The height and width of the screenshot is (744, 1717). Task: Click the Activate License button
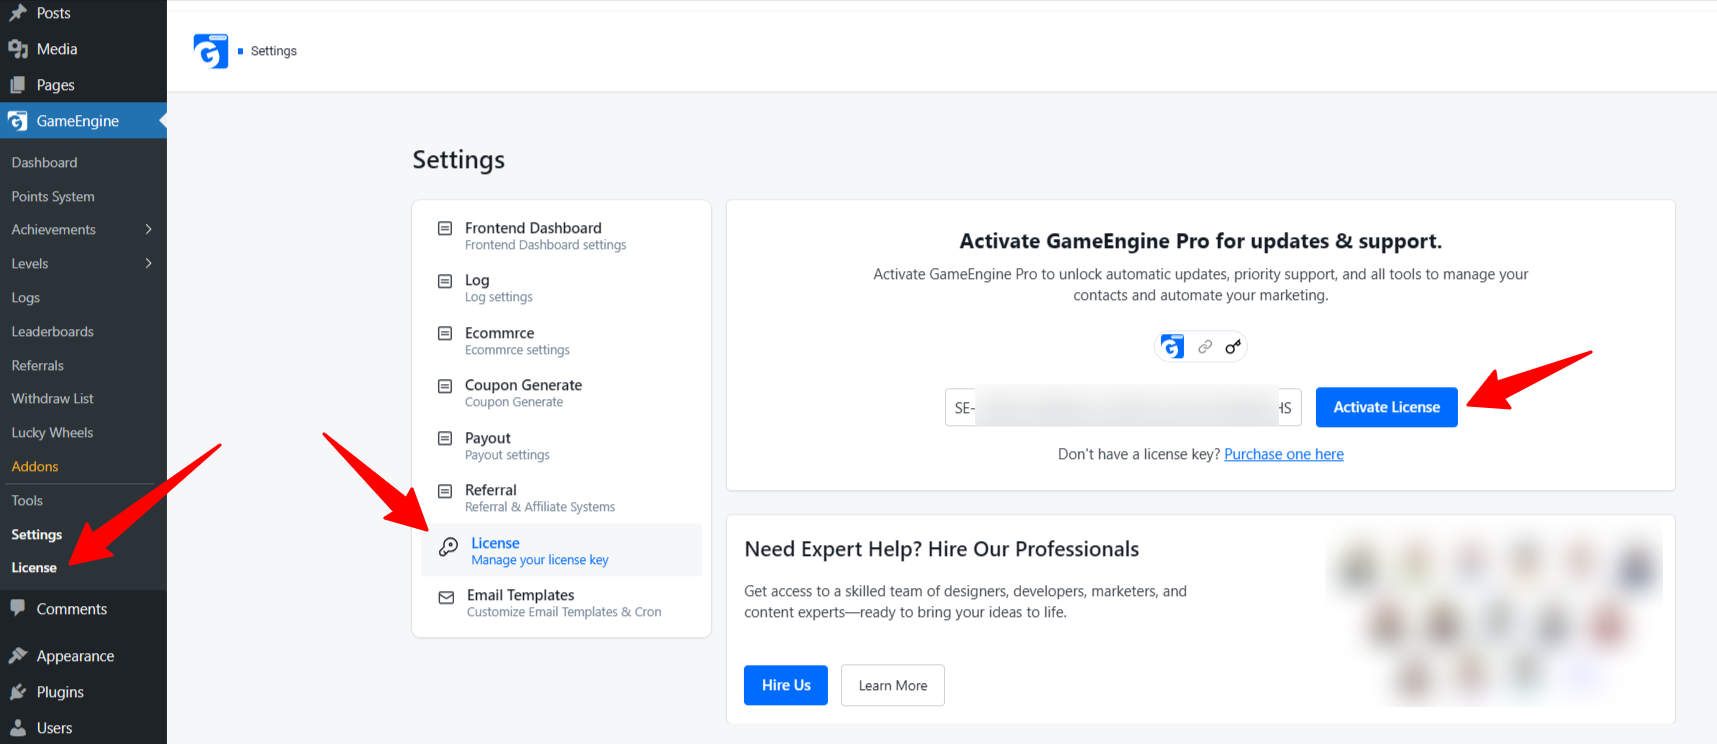(x=1386, y=407)
